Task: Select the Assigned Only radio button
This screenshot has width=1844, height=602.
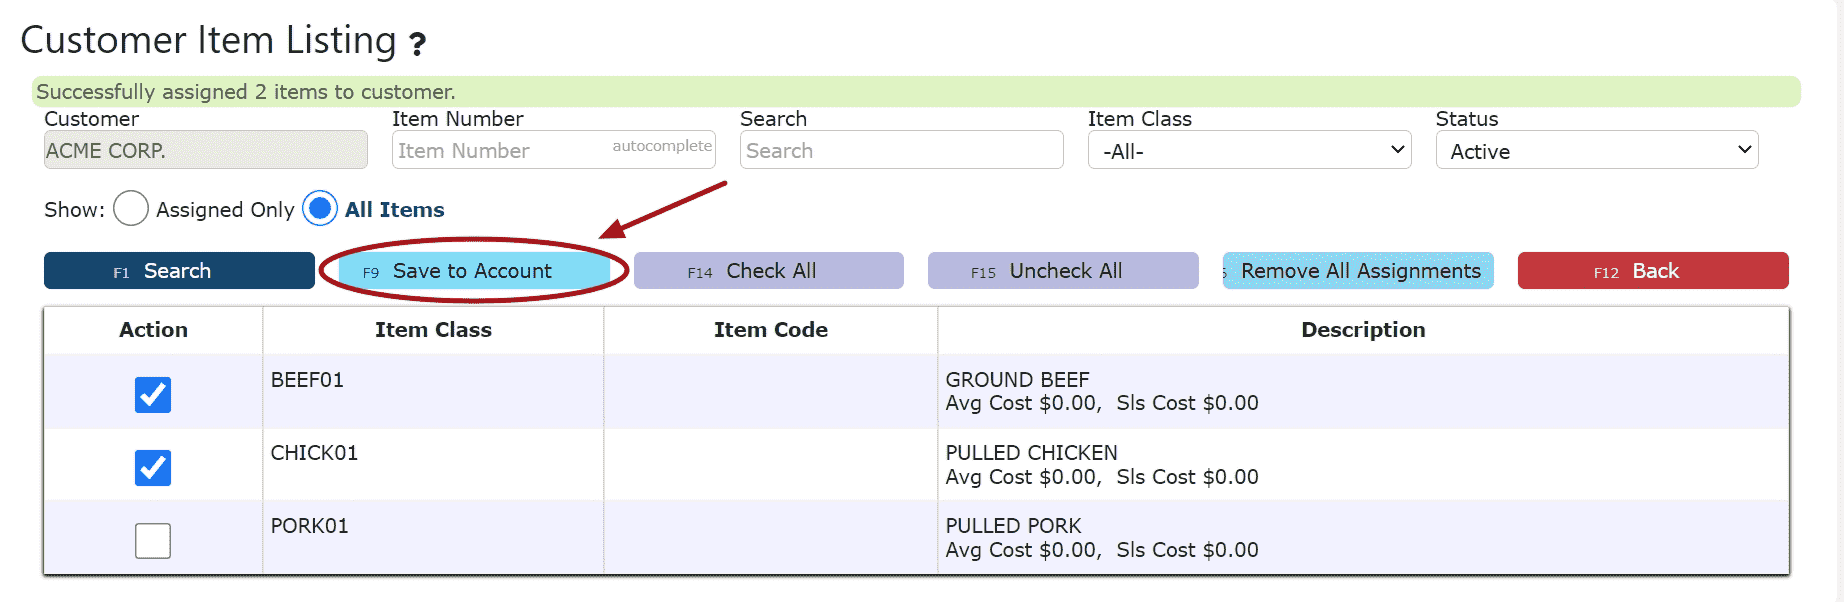Action: coord(131,209)
